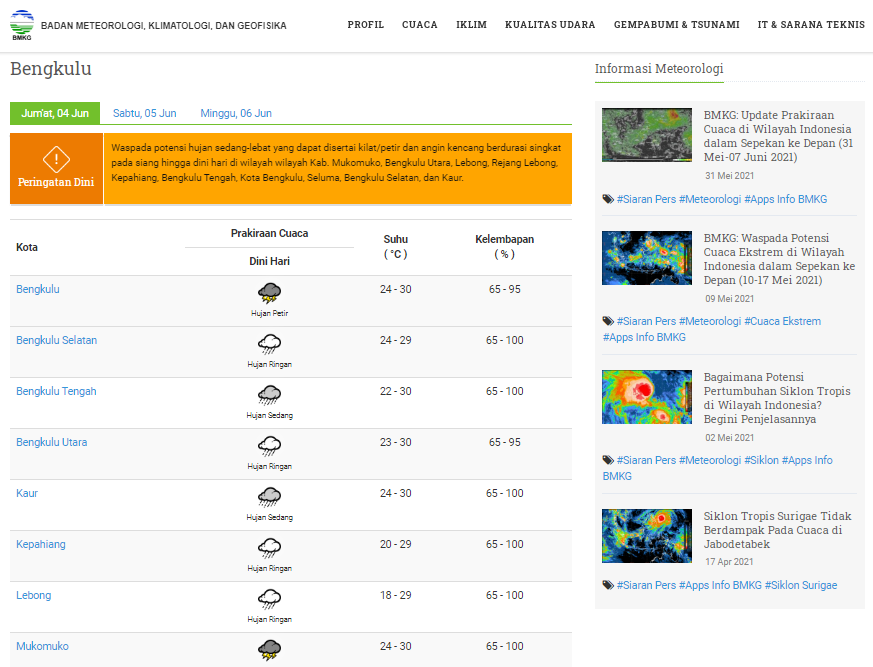Click the #Siklon Surigae tag
The height and width of the screenshot is (667, 873).
801,585
